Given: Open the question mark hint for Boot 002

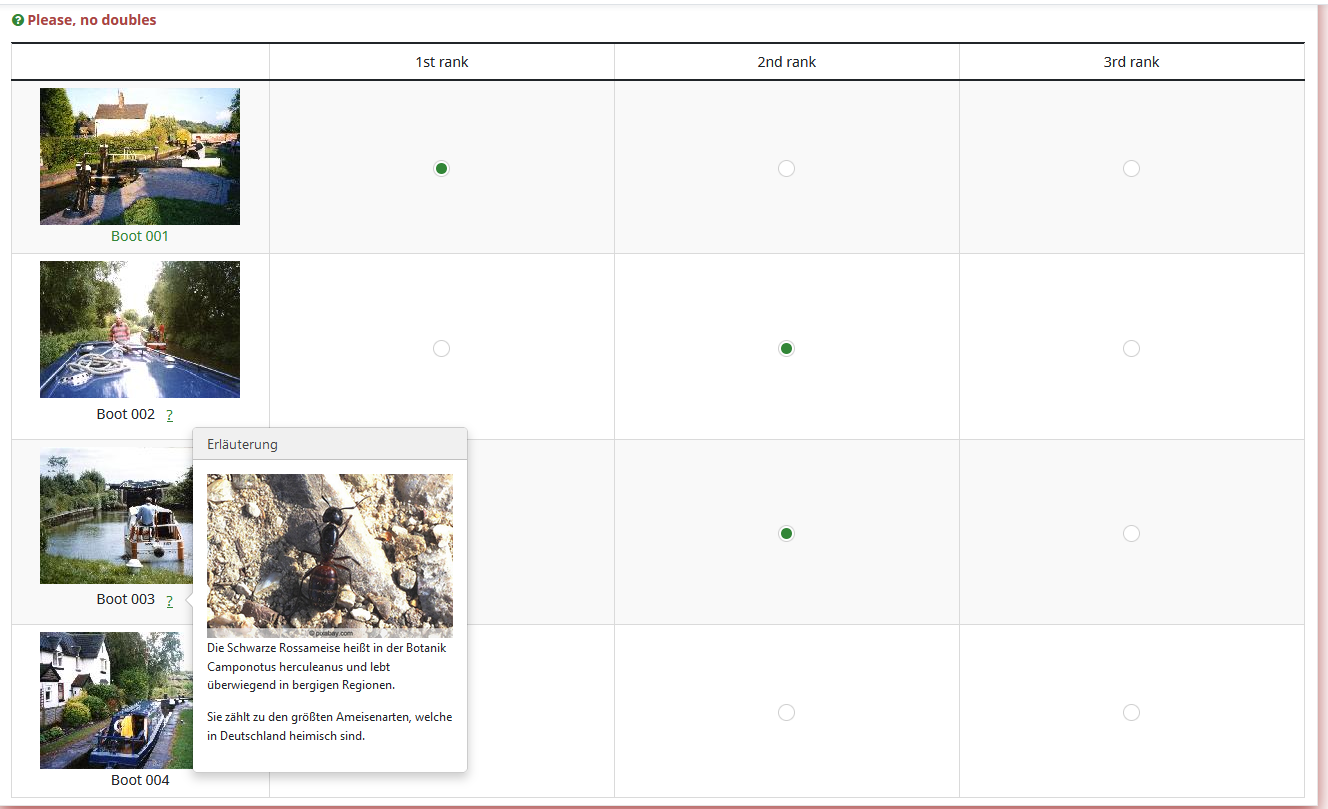Looking at the screenshot, I should (170, 415).
